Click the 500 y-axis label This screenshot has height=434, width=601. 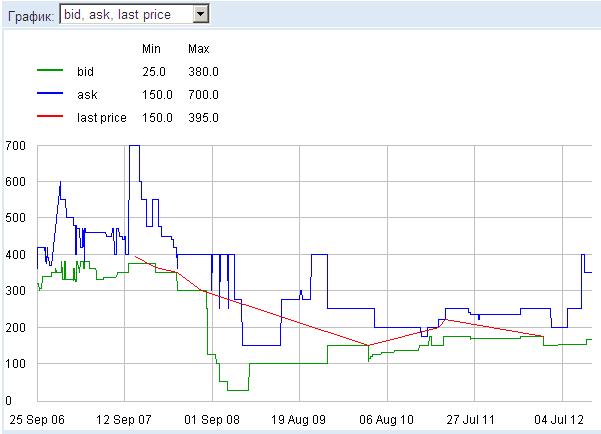click(x=16, y=218)
